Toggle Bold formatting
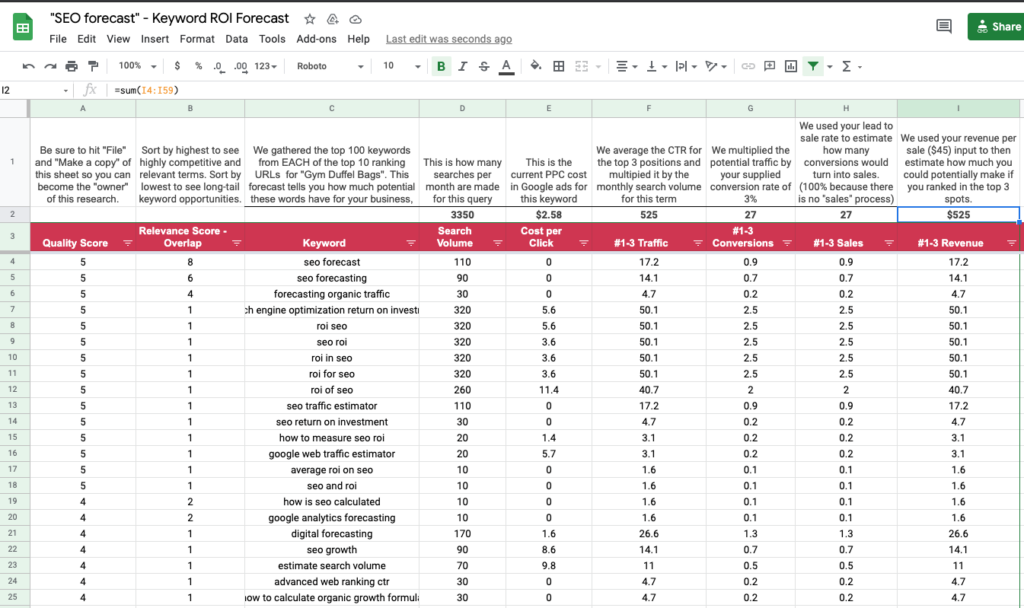Screen dimensions: 1024x608 [x=441, y=66]
